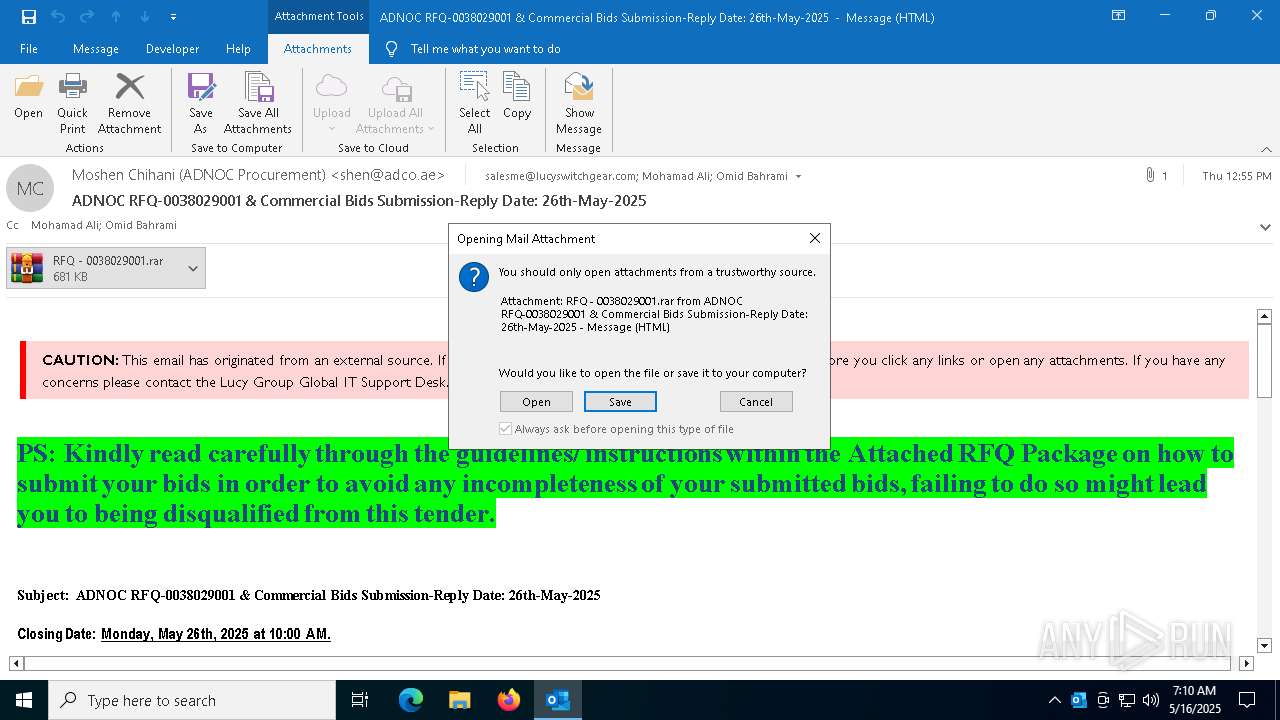The image size is (1280, 720).
Task: Open the Help tab
Action: pos(238,48)
